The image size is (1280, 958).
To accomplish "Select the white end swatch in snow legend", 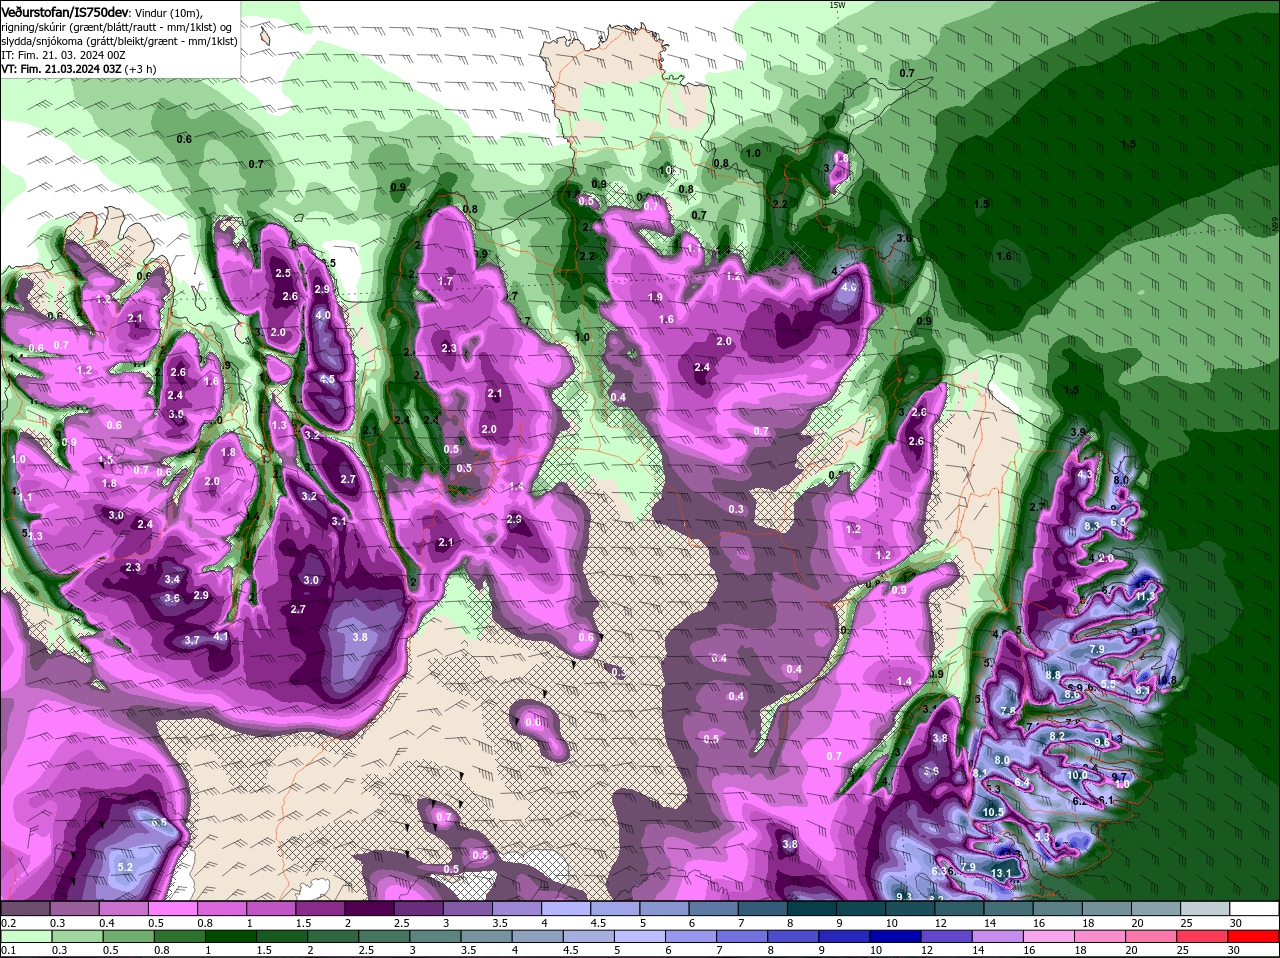I will [x=1254, y=909].
